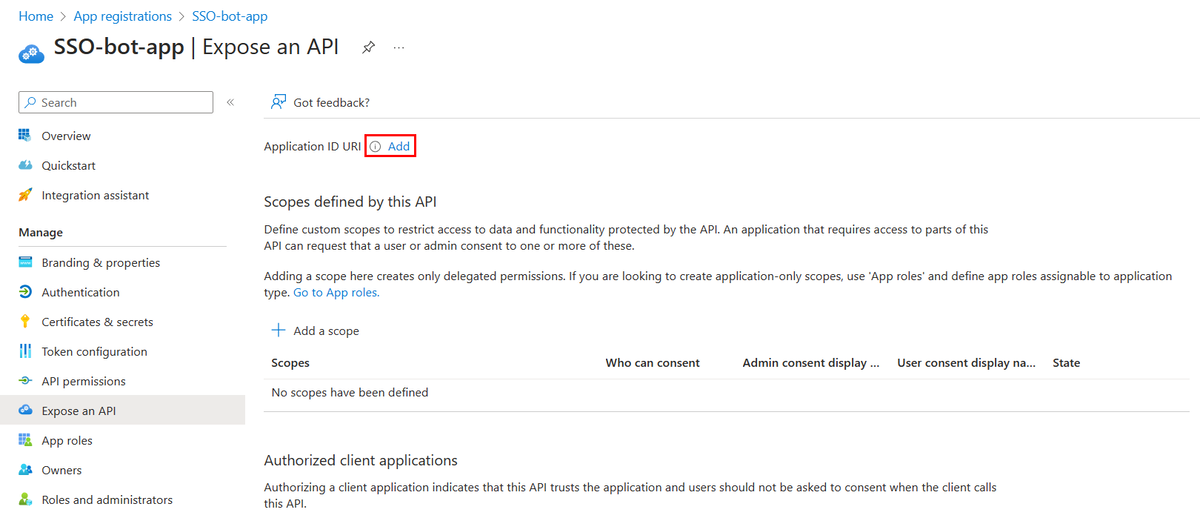The width and height of the screenshot is (1200, 518).
Task: Click the API permissions icon
Action: pos(25,381)
